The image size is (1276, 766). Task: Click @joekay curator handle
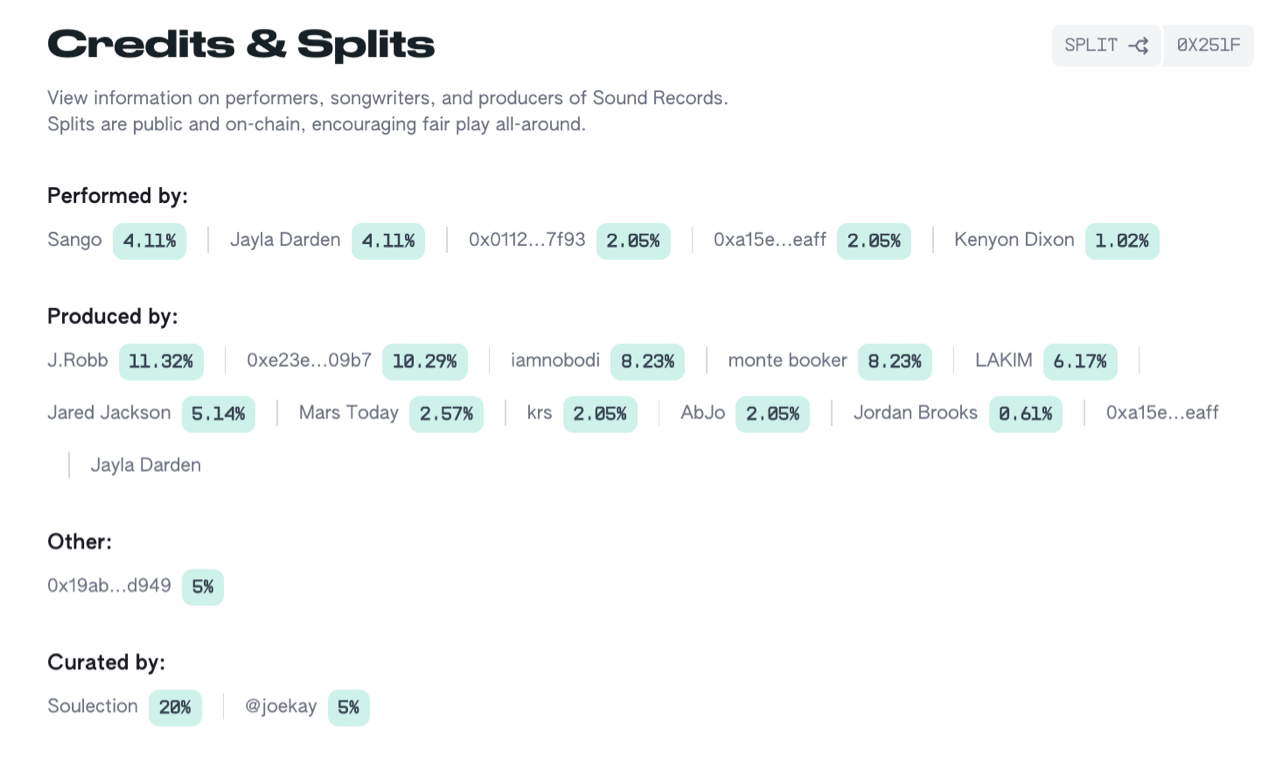(x=281, y=706)
